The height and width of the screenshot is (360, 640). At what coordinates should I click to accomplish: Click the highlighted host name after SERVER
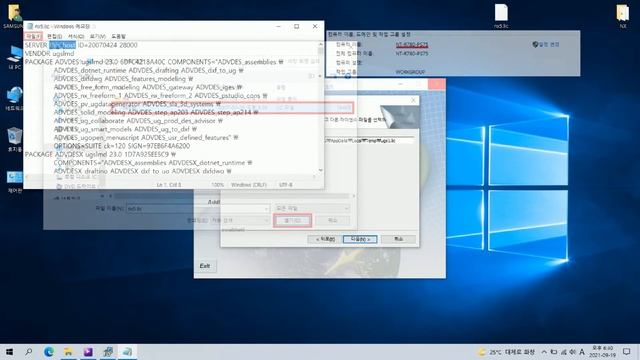pos(62,45)
